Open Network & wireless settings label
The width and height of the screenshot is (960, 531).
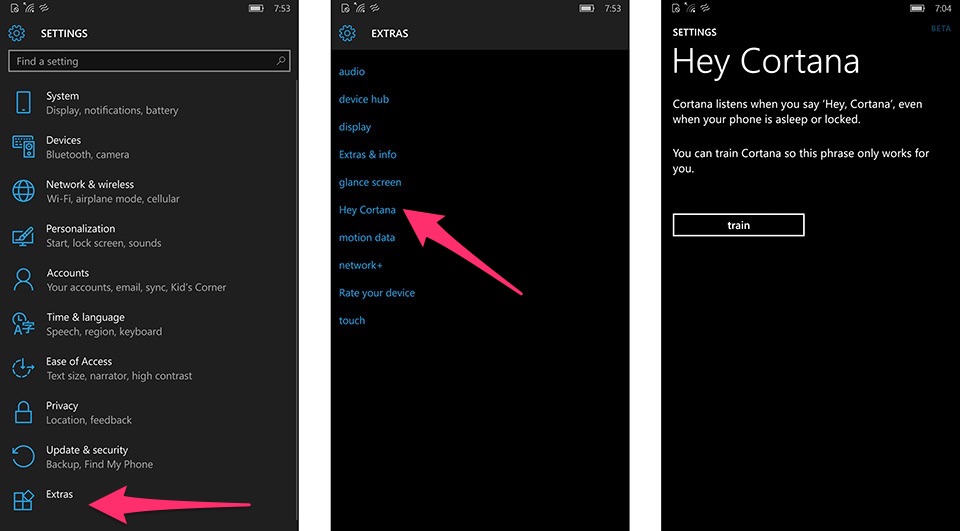click(90, 184)
